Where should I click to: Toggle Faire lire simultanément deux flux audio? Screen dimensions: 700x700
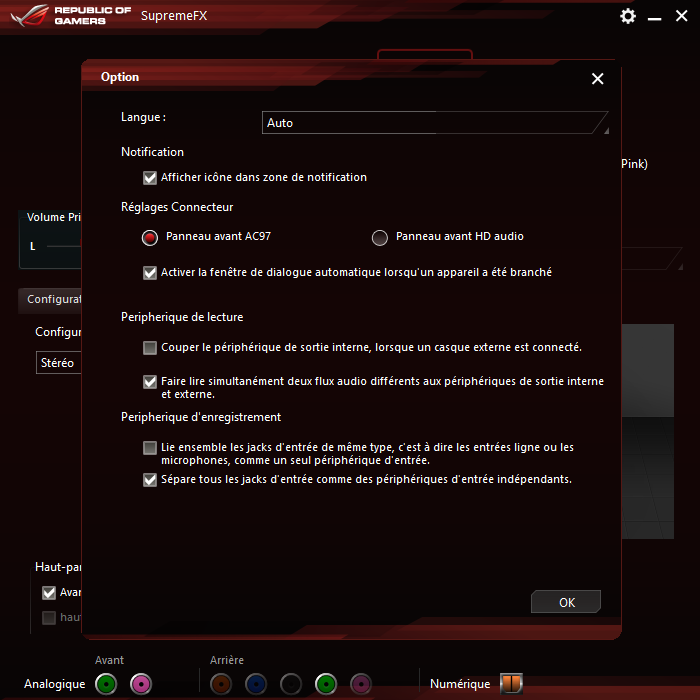pos(150,382)
